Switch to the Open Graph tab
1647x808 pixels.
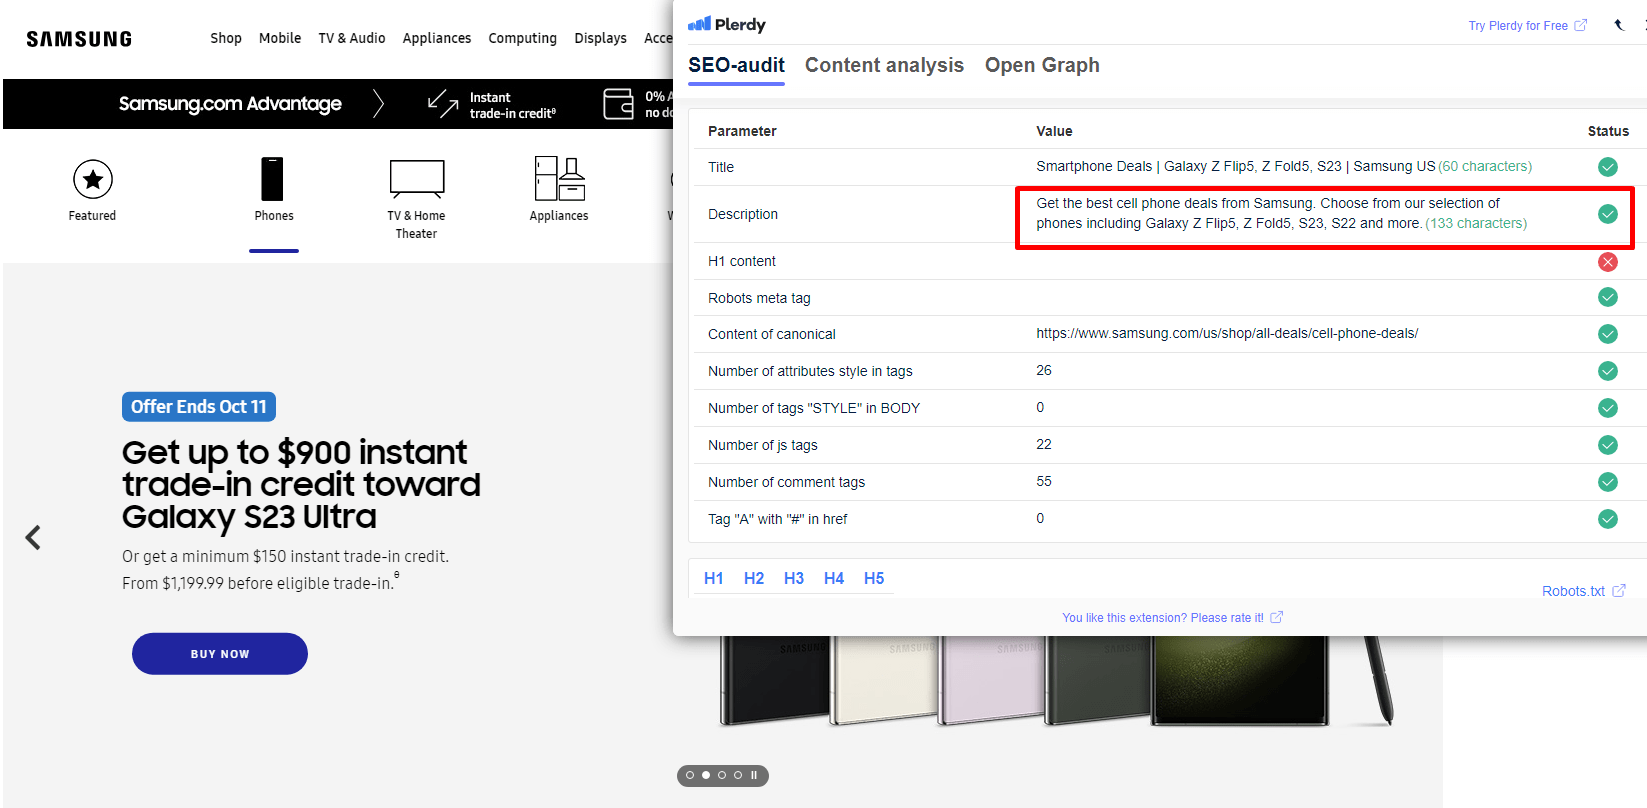tap(1041, 65)
